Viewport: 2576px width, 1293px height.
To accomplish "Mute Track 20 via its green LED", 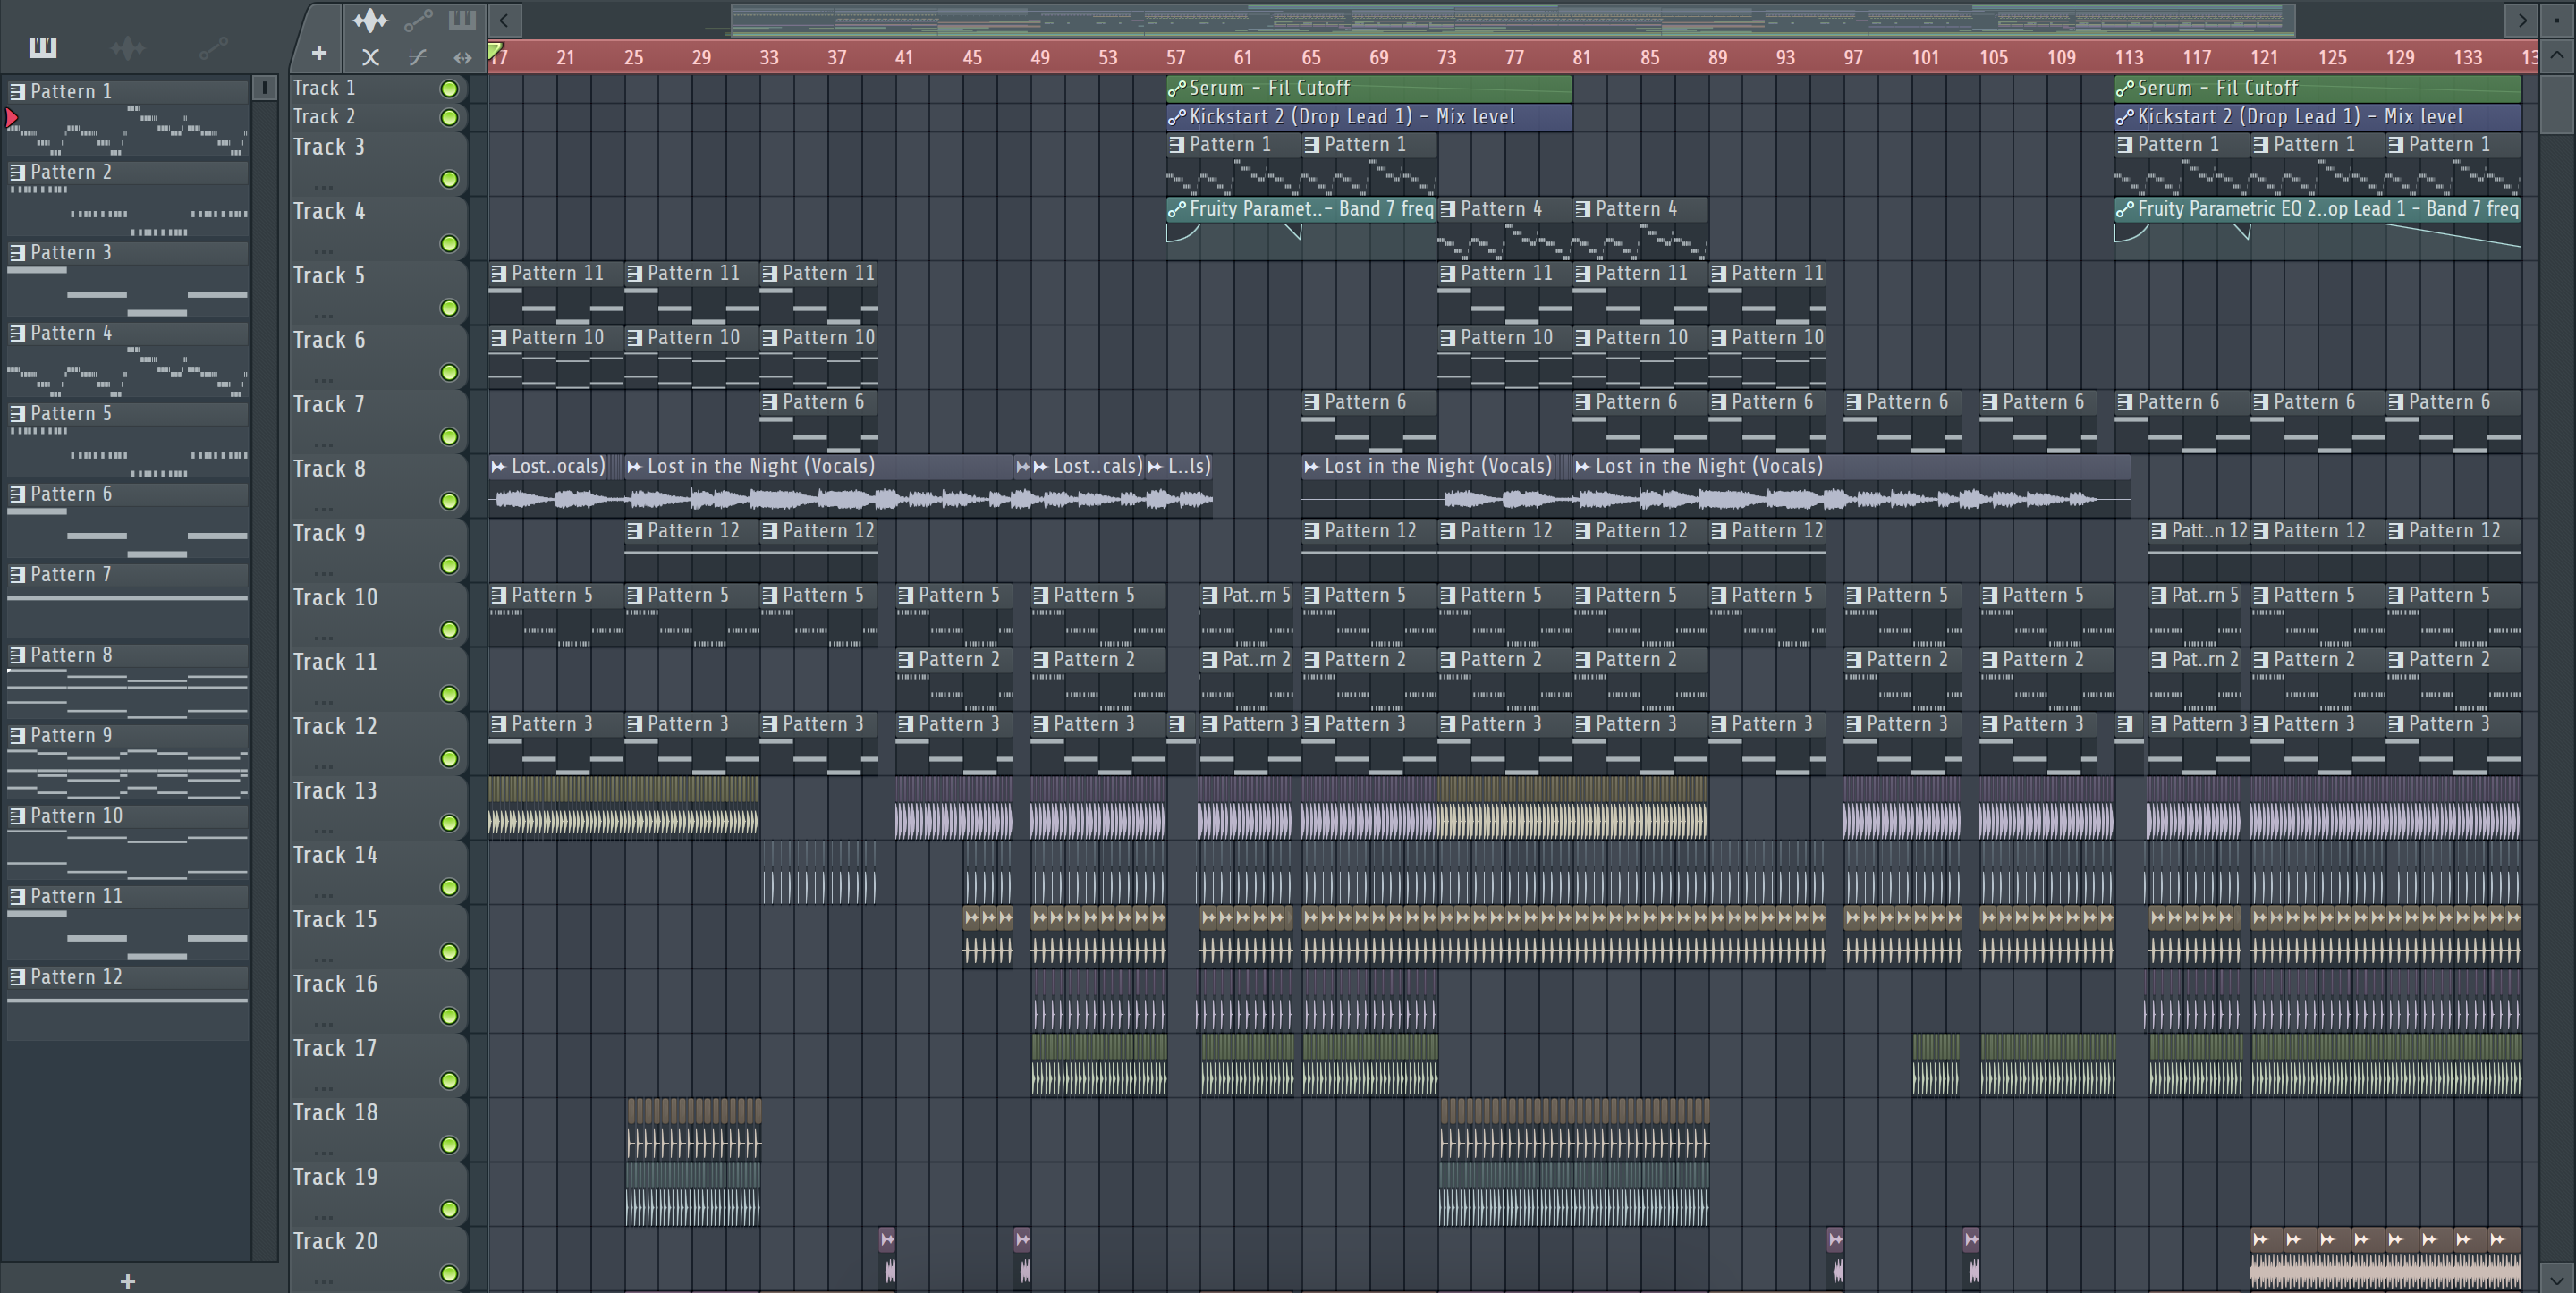I will [x=449, y=1273].
